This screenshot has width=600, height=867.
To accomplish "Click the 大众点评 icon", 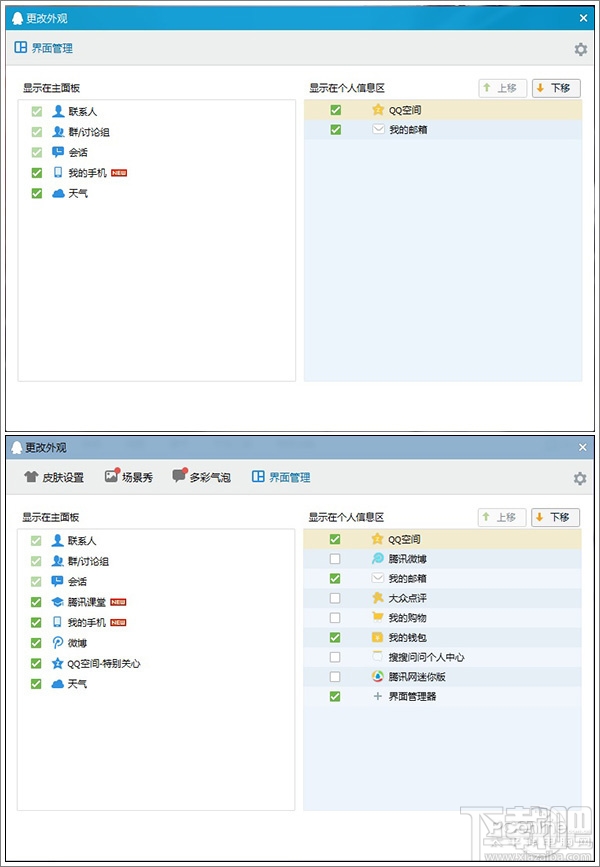I will click(377, 598).
